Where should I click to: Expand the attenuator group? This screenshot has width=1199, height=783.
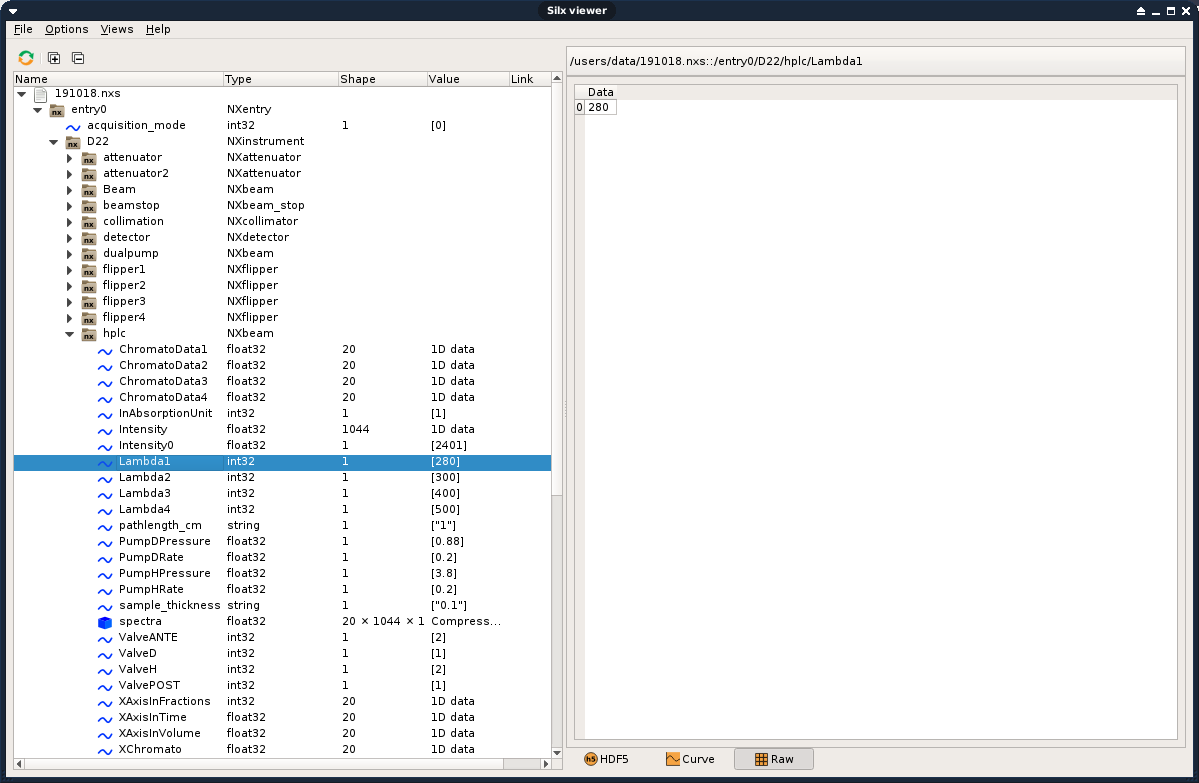pyautogui.click(x=70, y=158)
